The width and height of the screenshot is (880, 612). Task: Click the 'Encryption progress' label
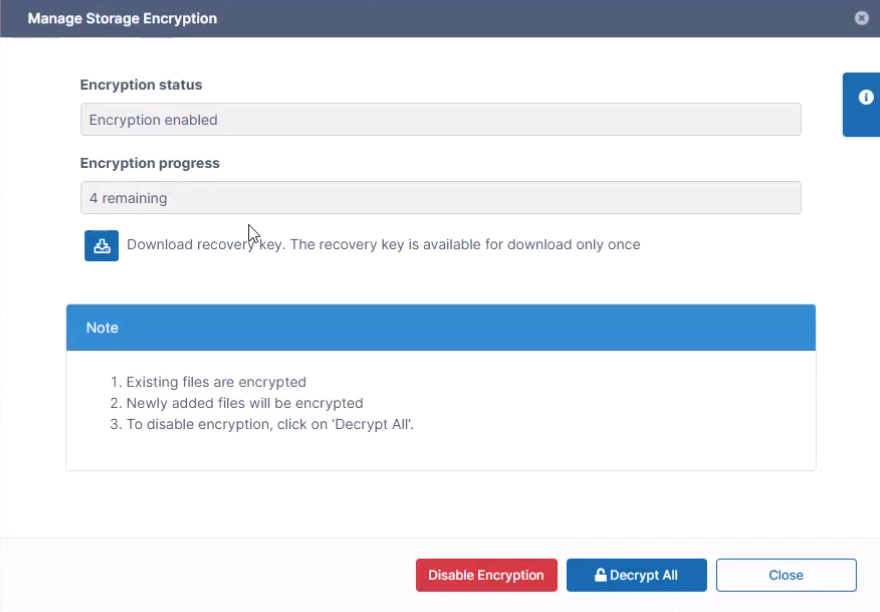click(150, 163)
